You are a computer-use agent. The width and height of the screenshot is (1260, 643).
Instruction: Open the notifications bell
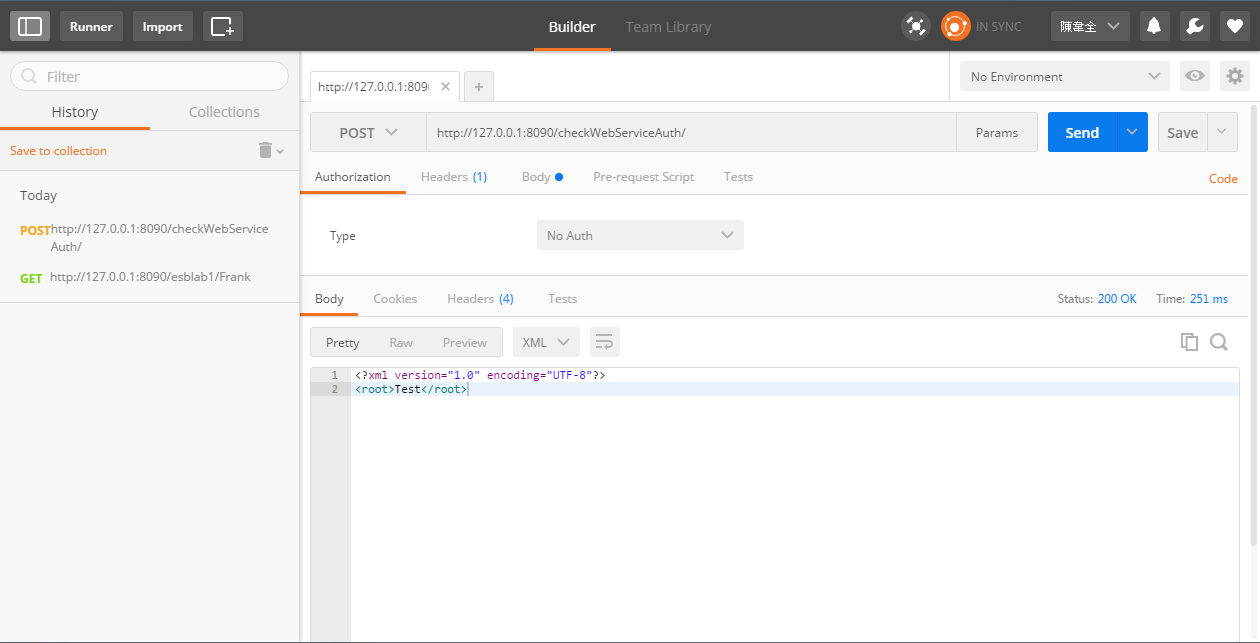point(1154,26)
